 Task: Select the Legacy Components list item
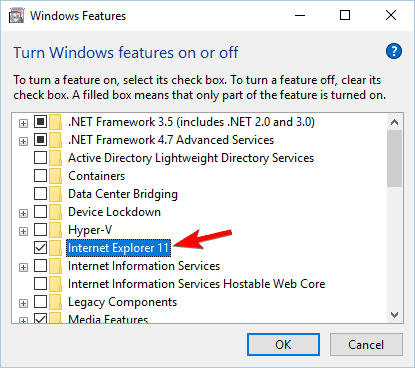tap(122, 302)
